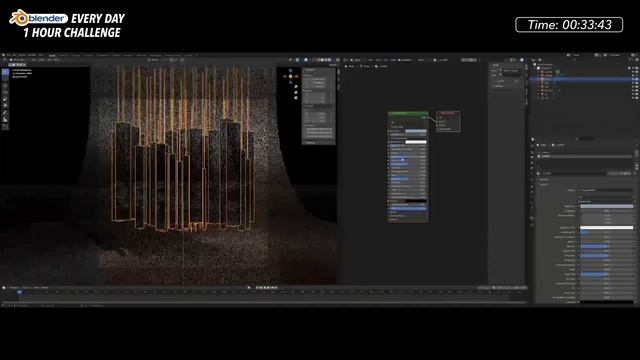Viewport: 640px width, 360px height.
Task: Open the 3D viewport Object menu
Action: click(58, 60)
